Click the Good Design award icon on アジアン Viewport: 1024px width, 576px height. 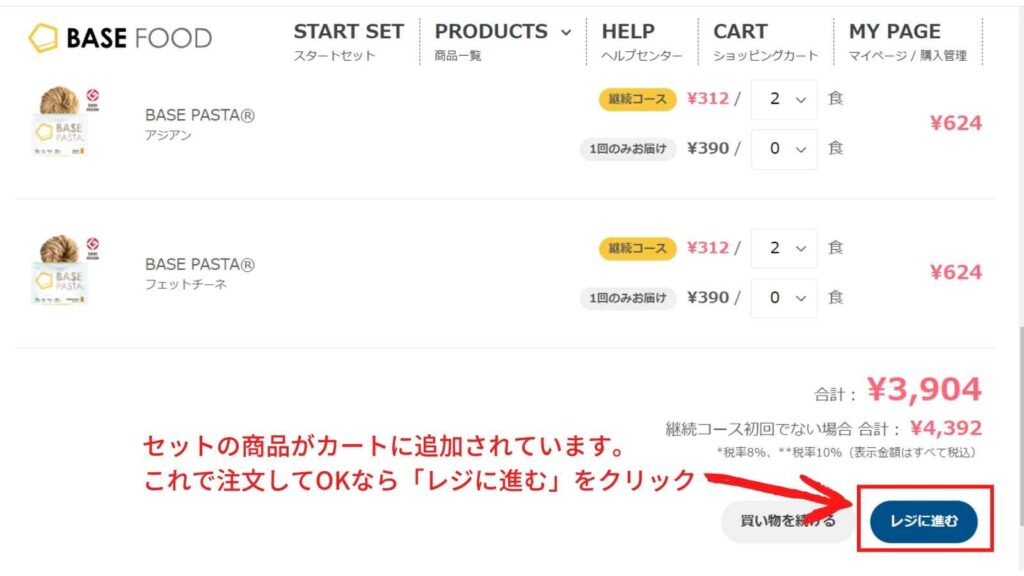[x=93, y=99]
